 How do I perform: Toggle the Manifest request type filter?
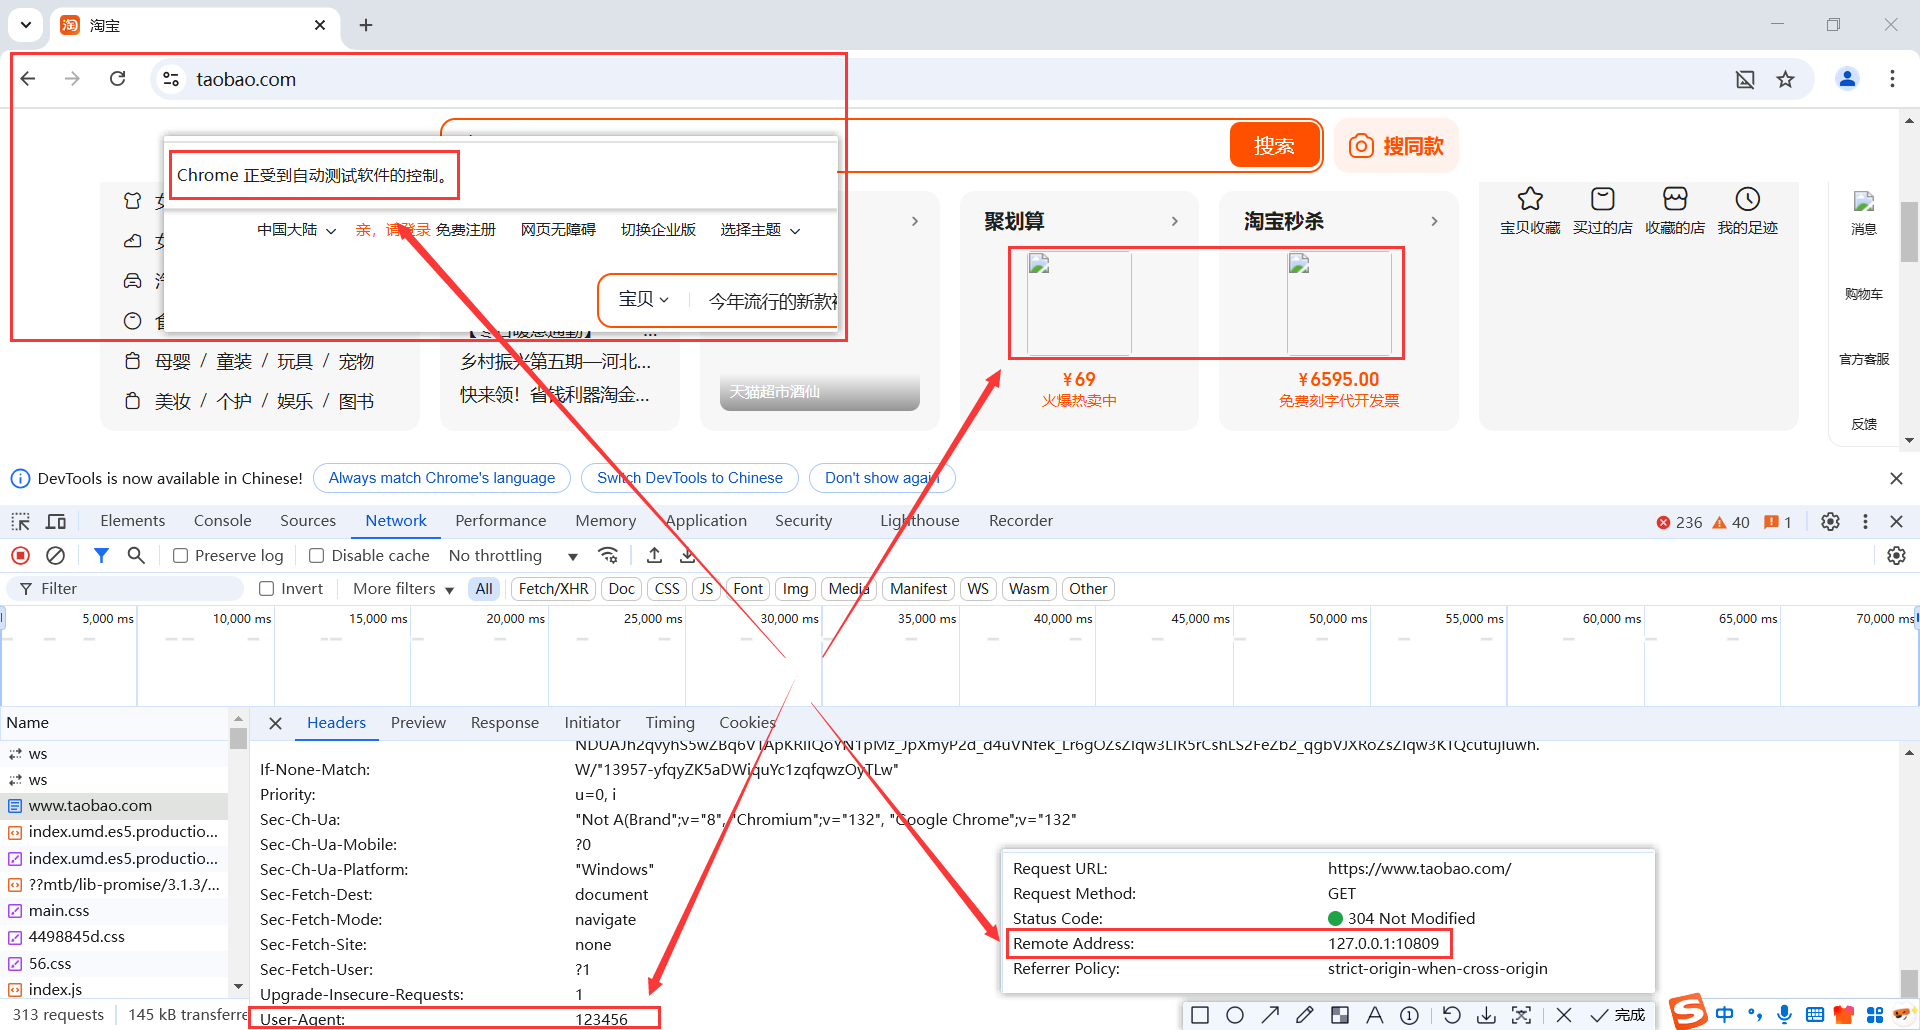pyautogui.click(x=918, y=589)
